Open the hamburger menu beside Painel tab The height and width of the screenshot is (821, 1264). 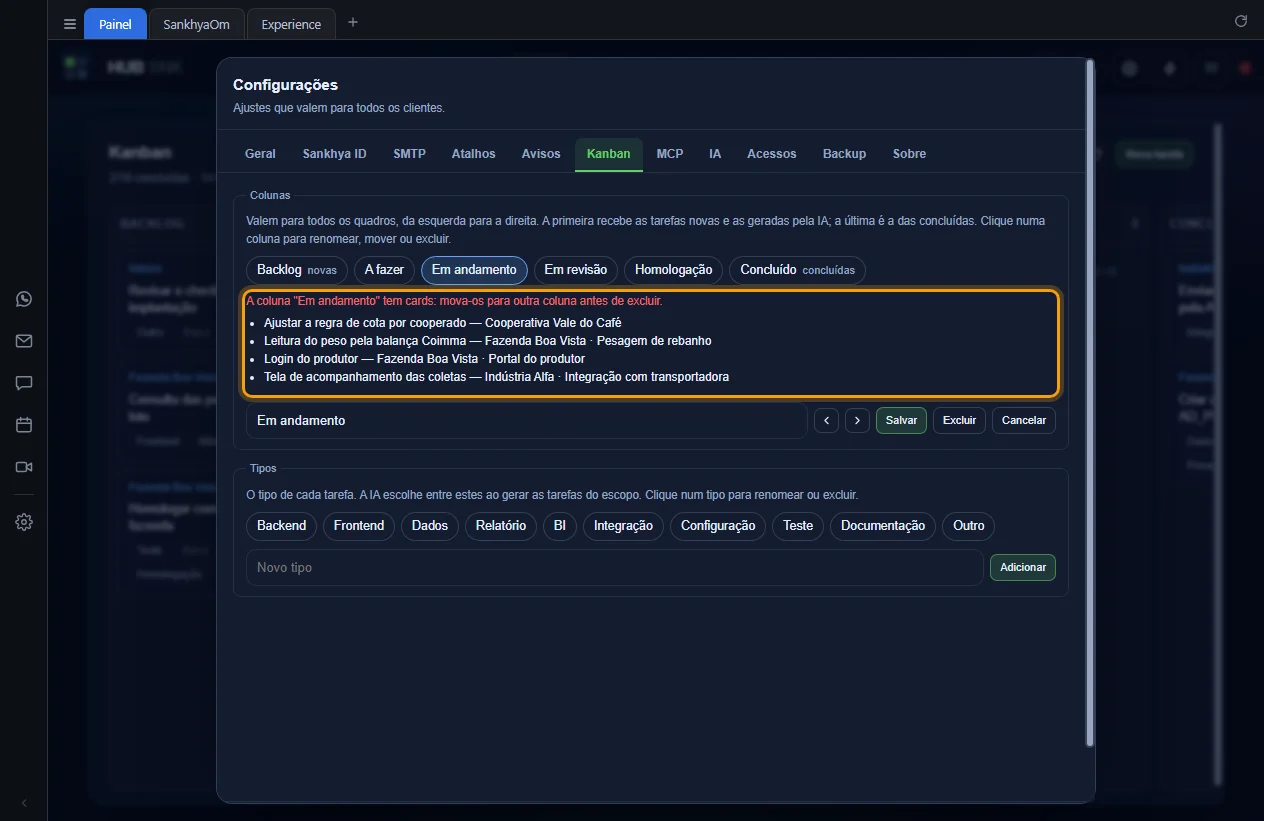(x=69, y=24)
